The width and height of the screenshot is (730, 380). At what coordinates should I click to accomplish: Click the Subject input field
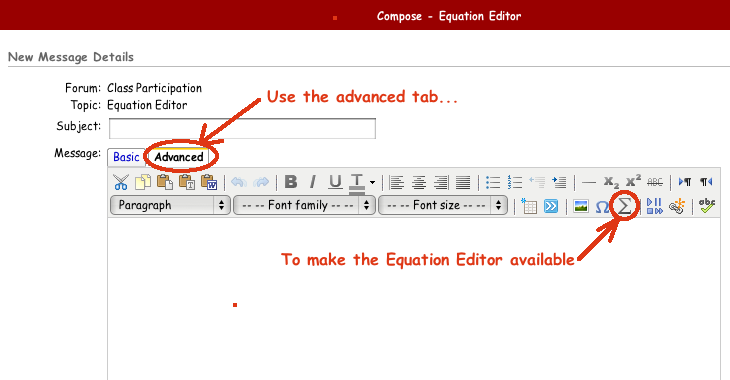point(242,129)
